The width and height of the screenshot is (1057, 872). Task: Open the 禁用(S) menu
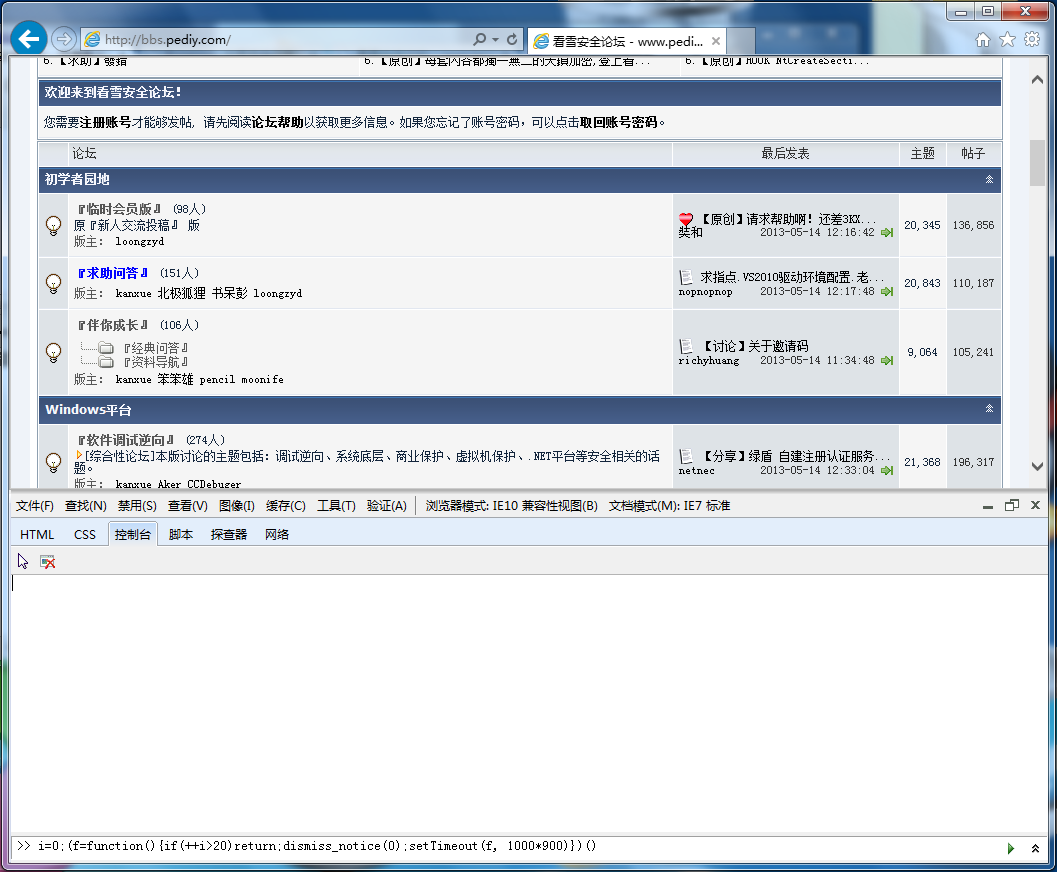pos(137,505)
